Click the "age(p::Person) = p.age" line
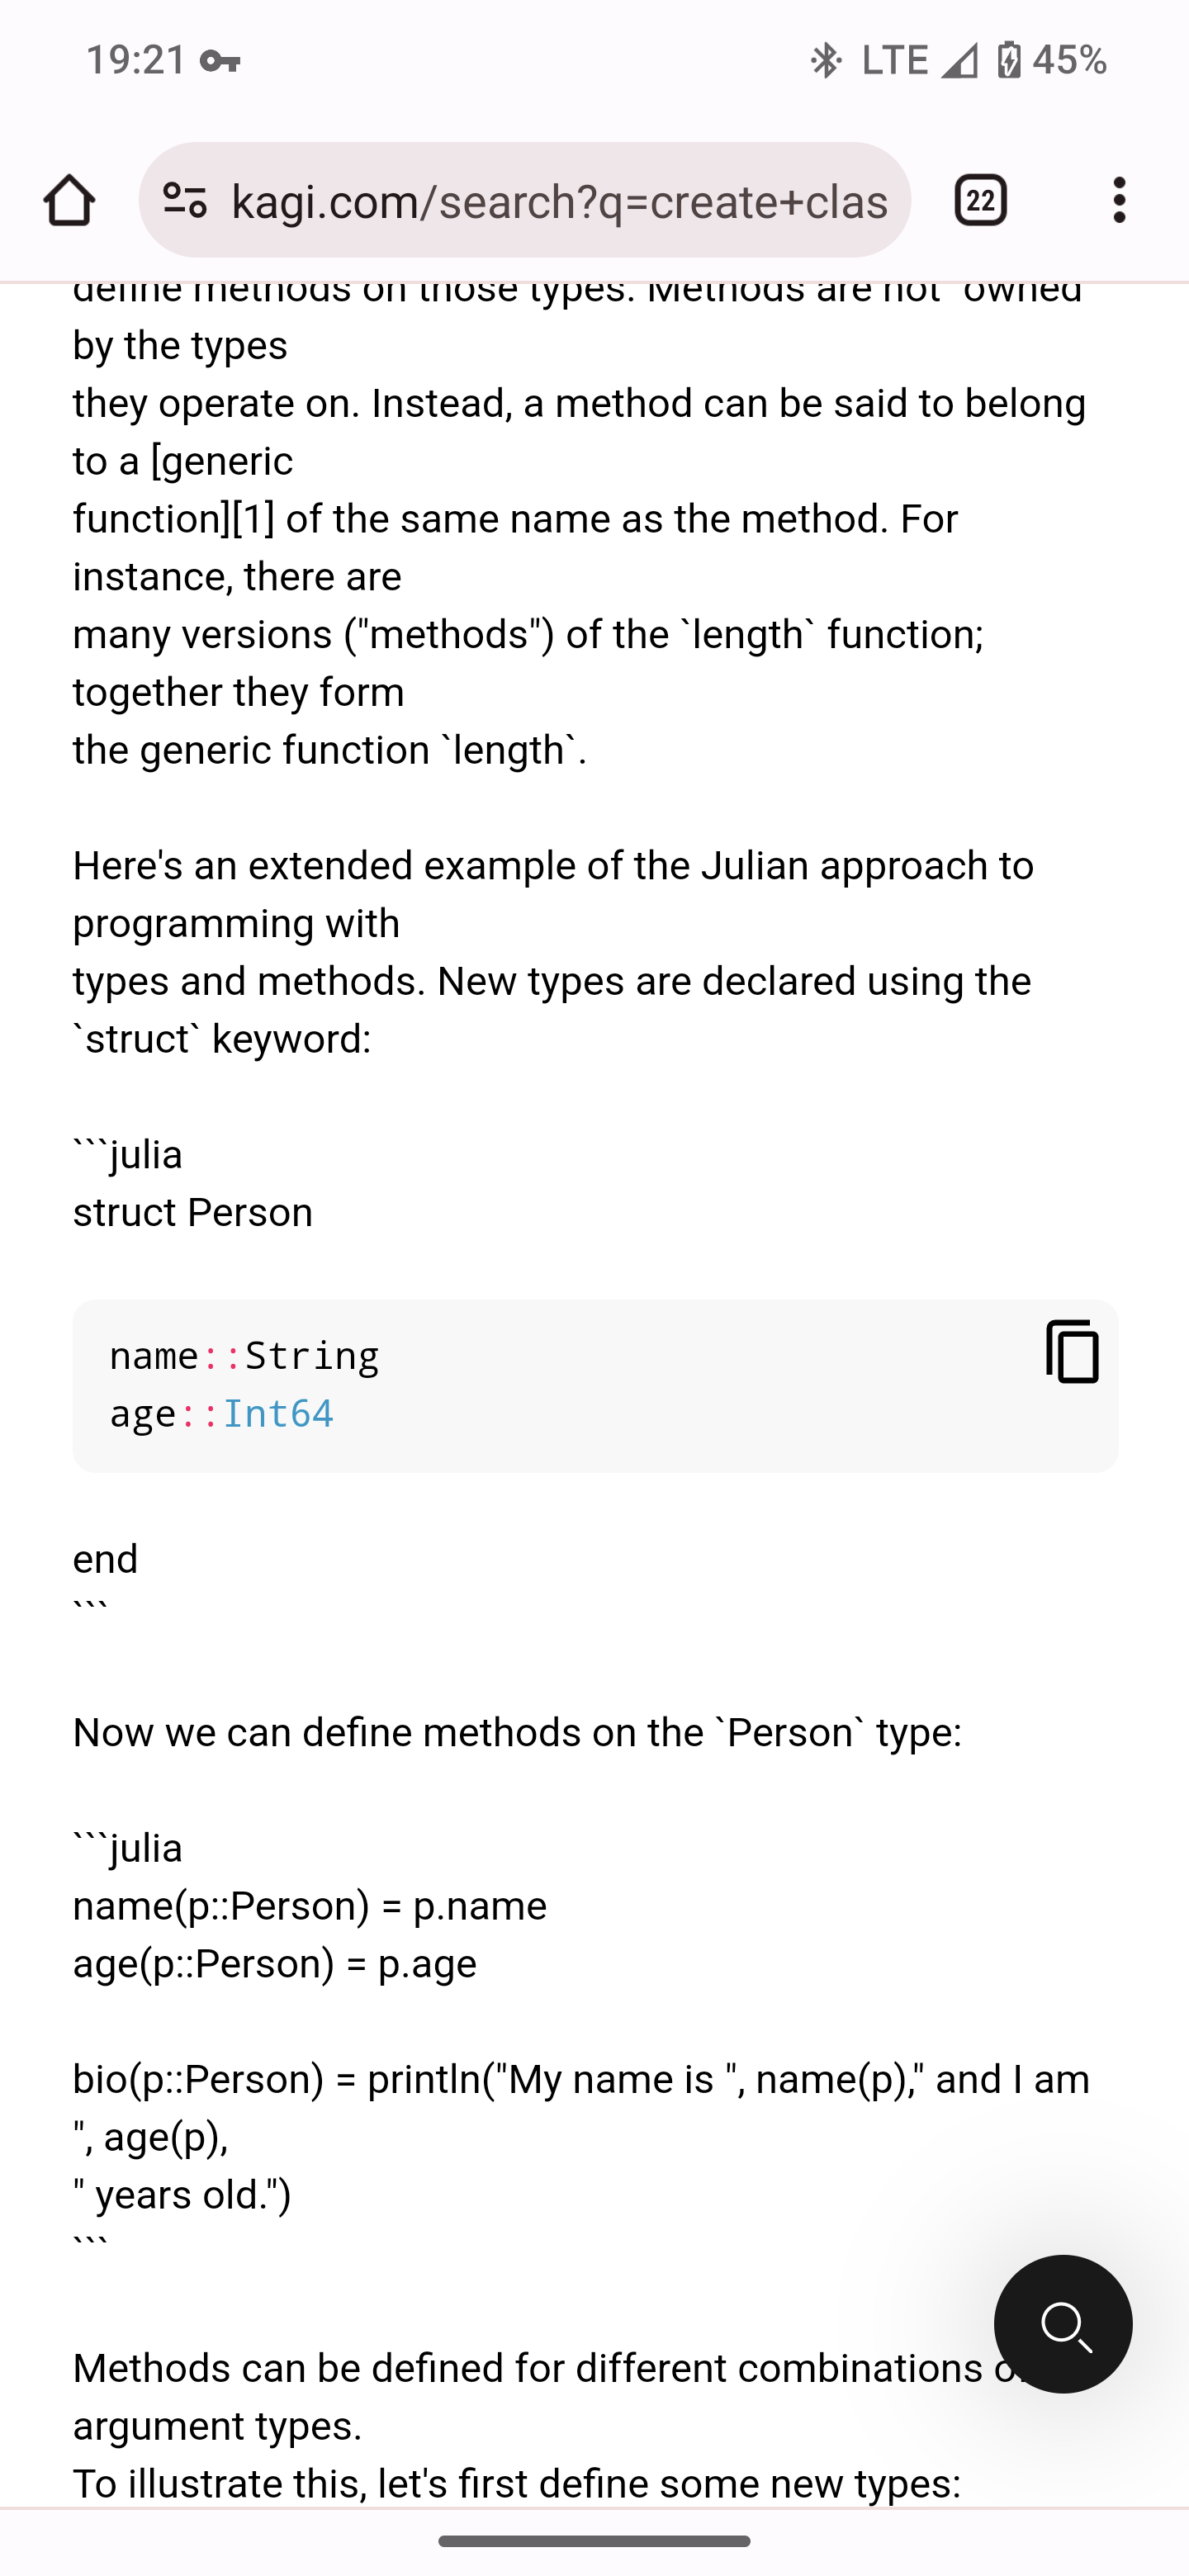The width and height of the screenshot is (1189, 2576). tap(275, 1963)
